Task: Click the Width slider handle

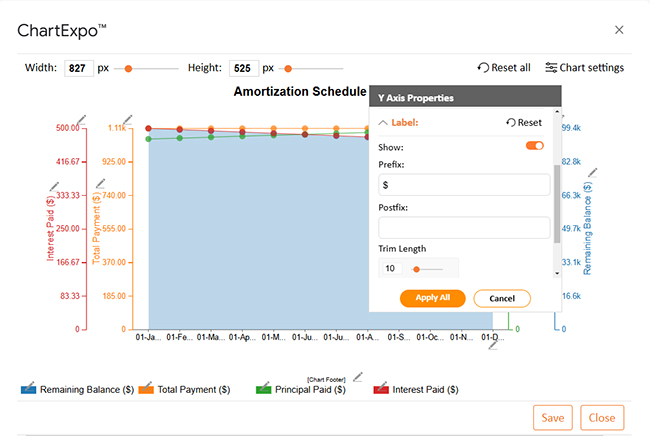Action: coord(128,69)
